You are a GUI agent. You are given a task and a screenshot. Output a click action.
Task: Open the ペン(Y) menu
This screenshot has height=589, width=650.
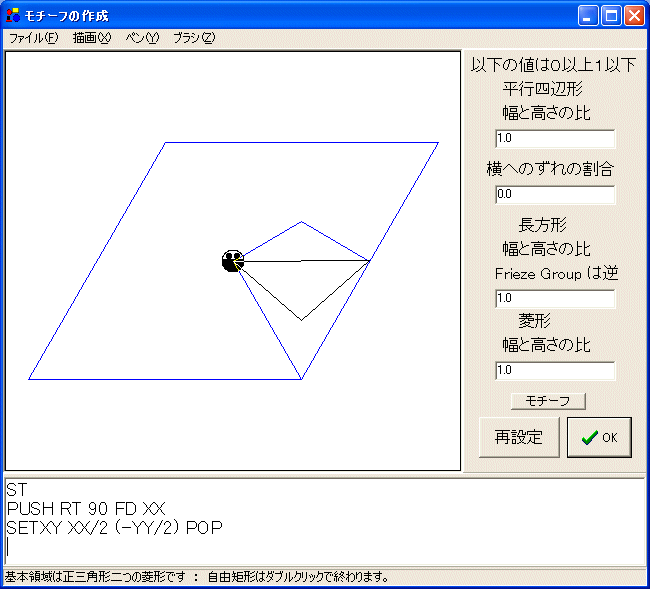[x=142, y=38]
